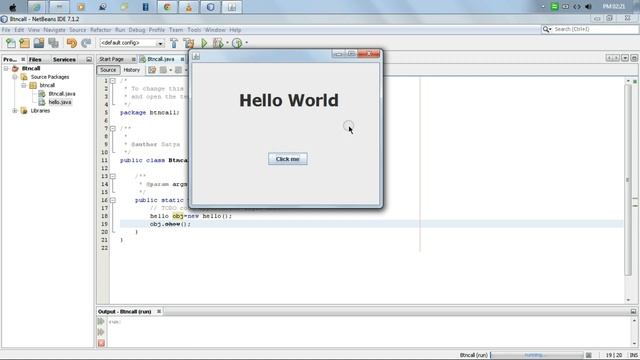Switch to the Files tab

tap(35, 60)
